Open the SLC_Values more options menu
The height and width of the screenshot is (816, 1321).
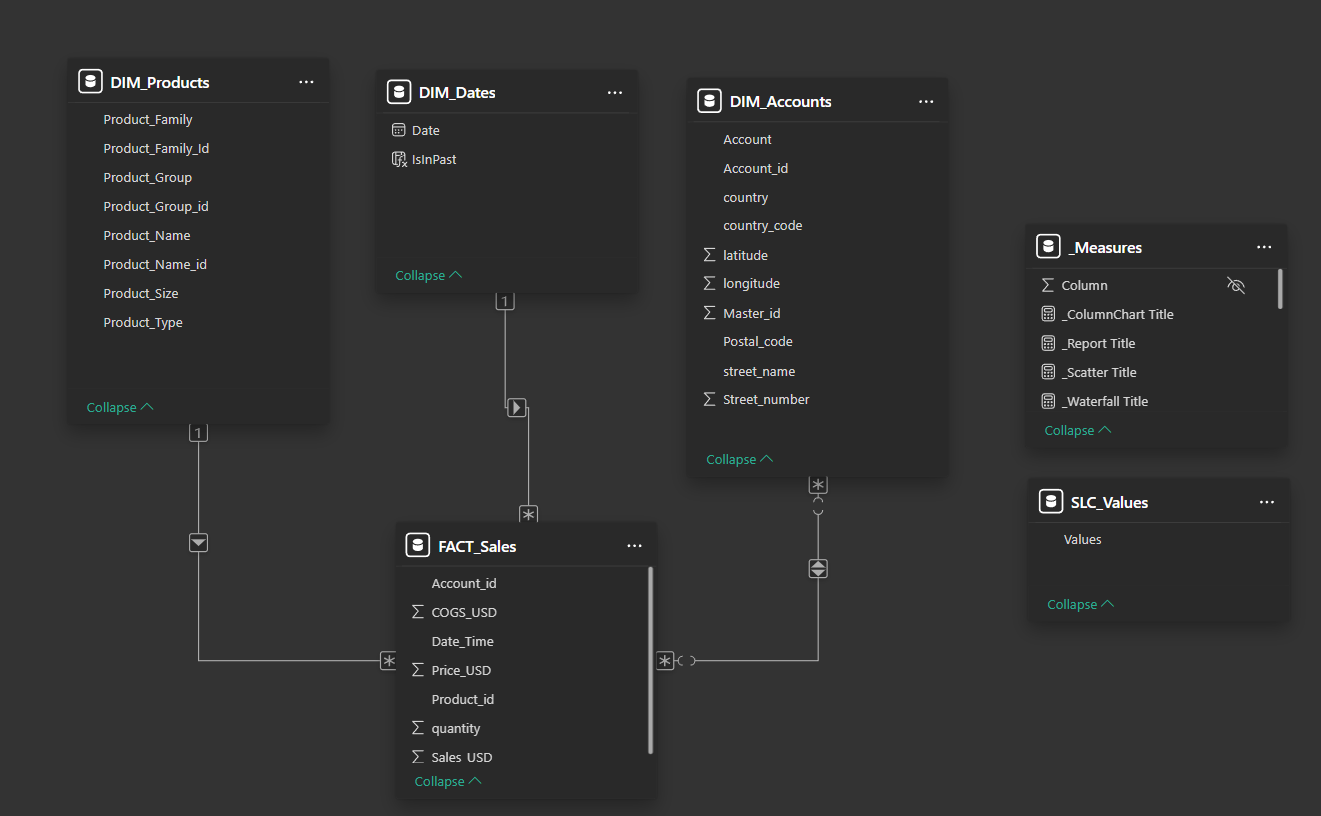point(1267,502)
